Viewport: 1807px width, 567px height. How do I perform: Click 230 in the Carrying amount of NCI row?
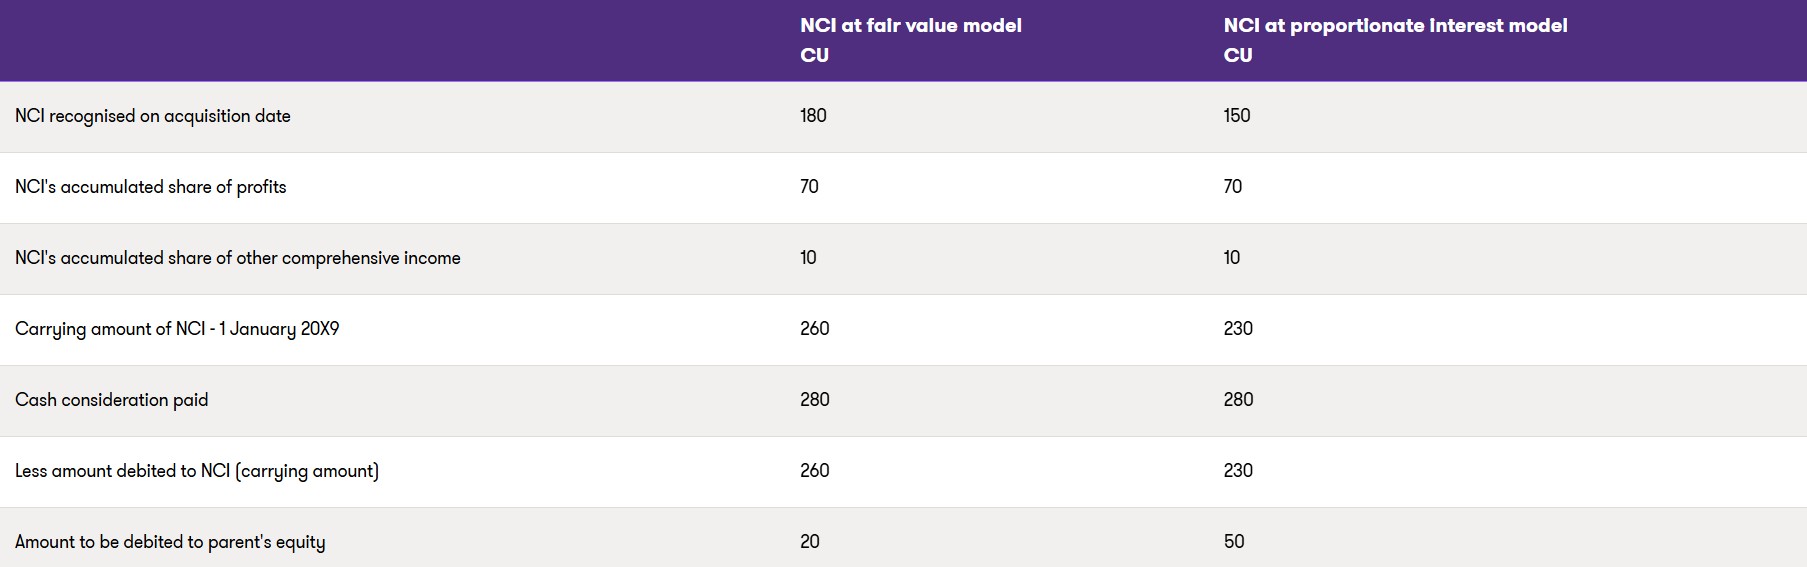pos(1238,329)
